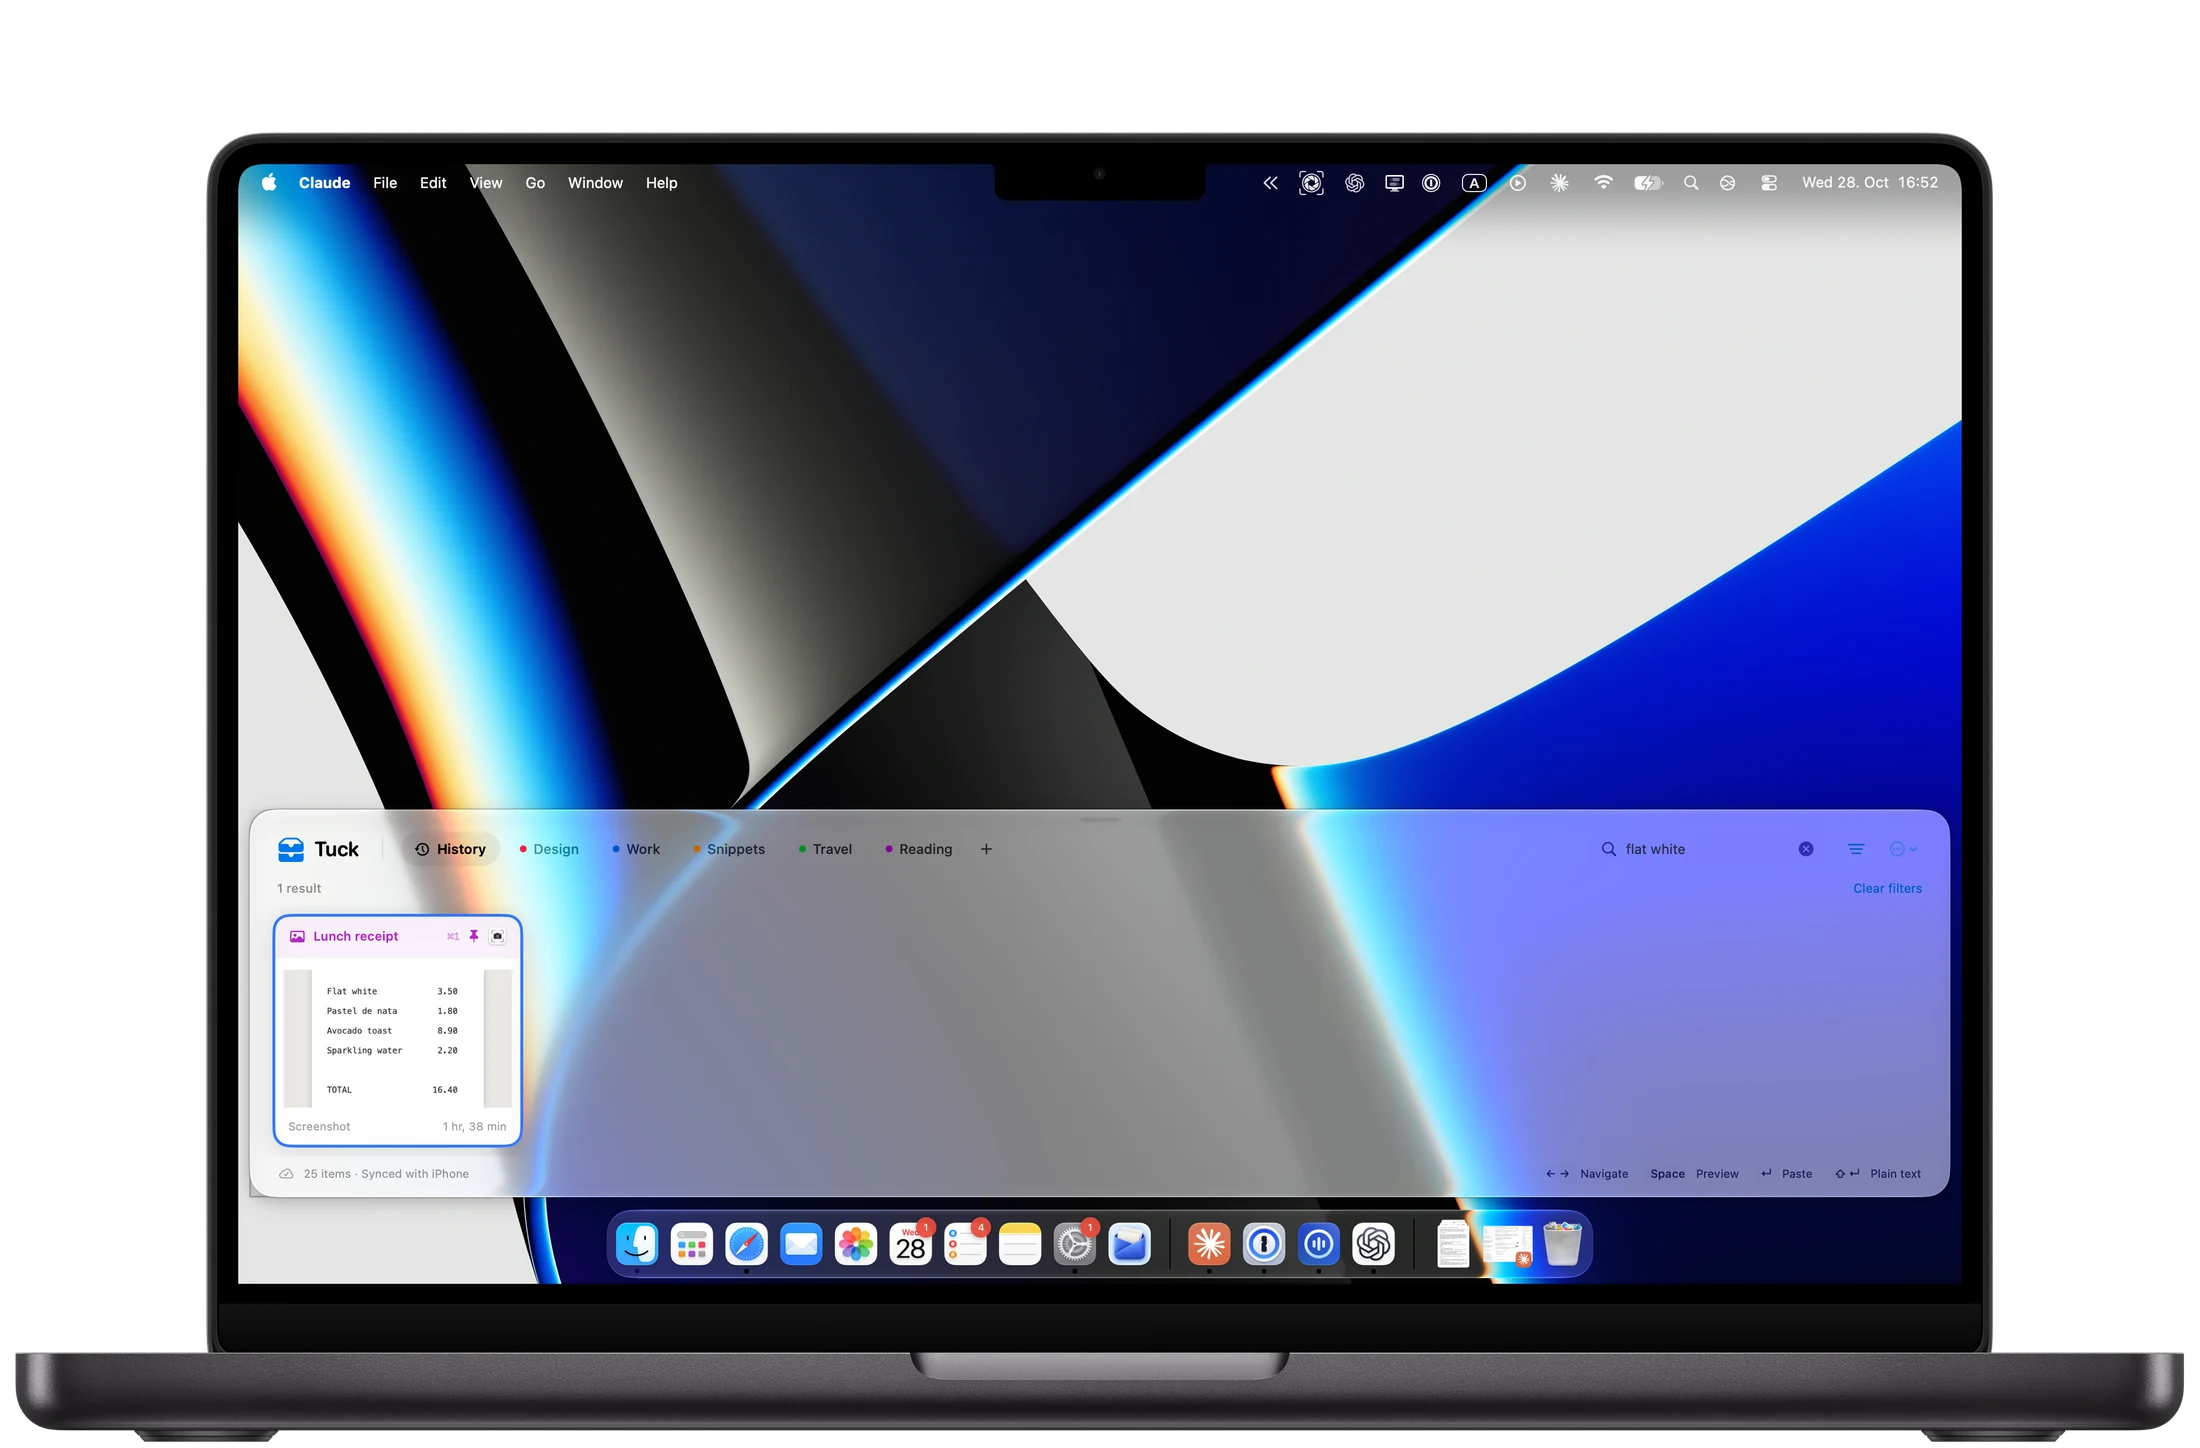Screen dimensions: 2200x1448
Task: Click the magnifier icon in Tuck search
Action: click(x=1609, y=849)
